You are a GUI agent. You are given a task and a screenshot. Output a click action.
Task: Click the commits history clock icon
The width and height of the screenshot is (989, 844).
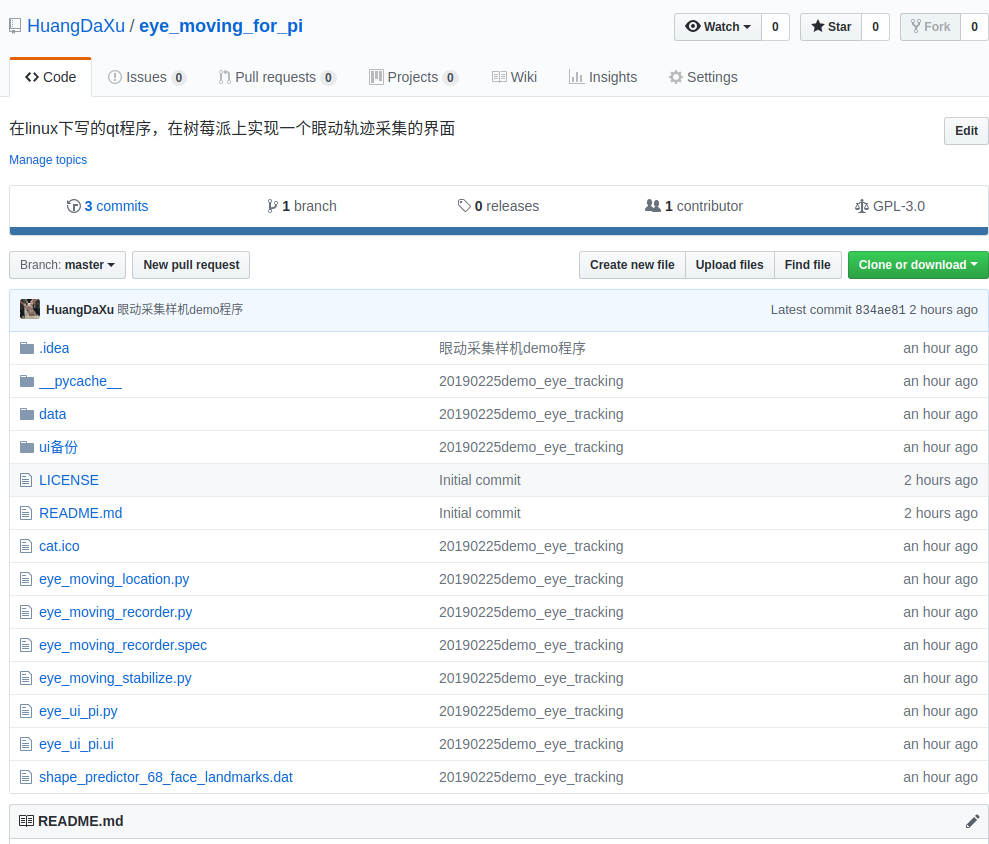point(74,206)
